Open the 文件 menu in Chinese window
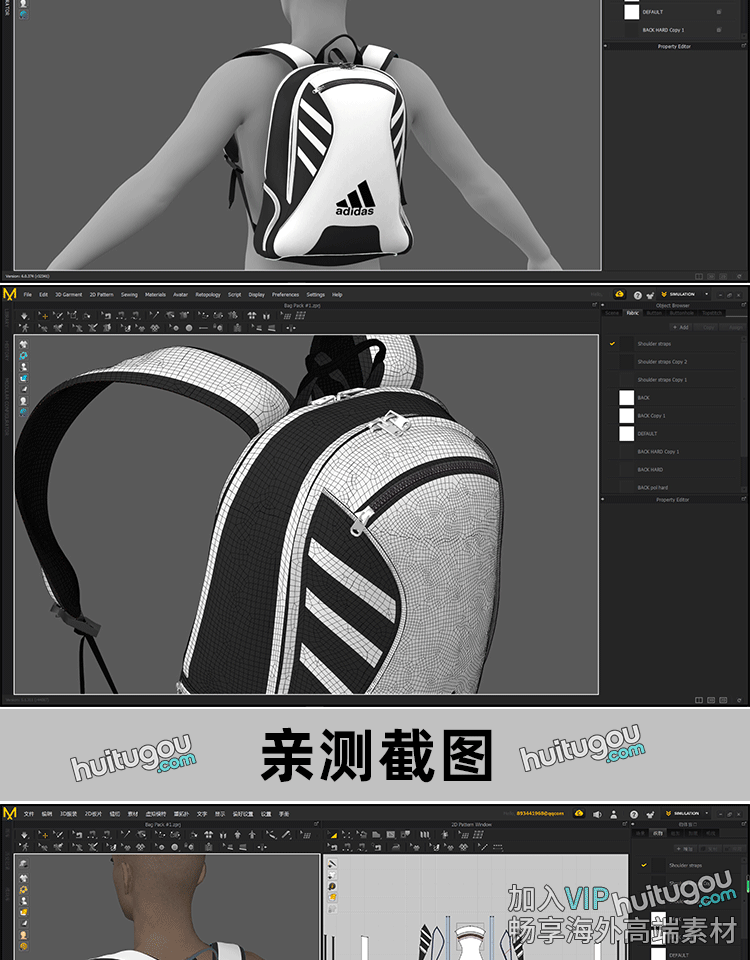The height and width of the screenshot is (960, 750). (x=29, y=814)
